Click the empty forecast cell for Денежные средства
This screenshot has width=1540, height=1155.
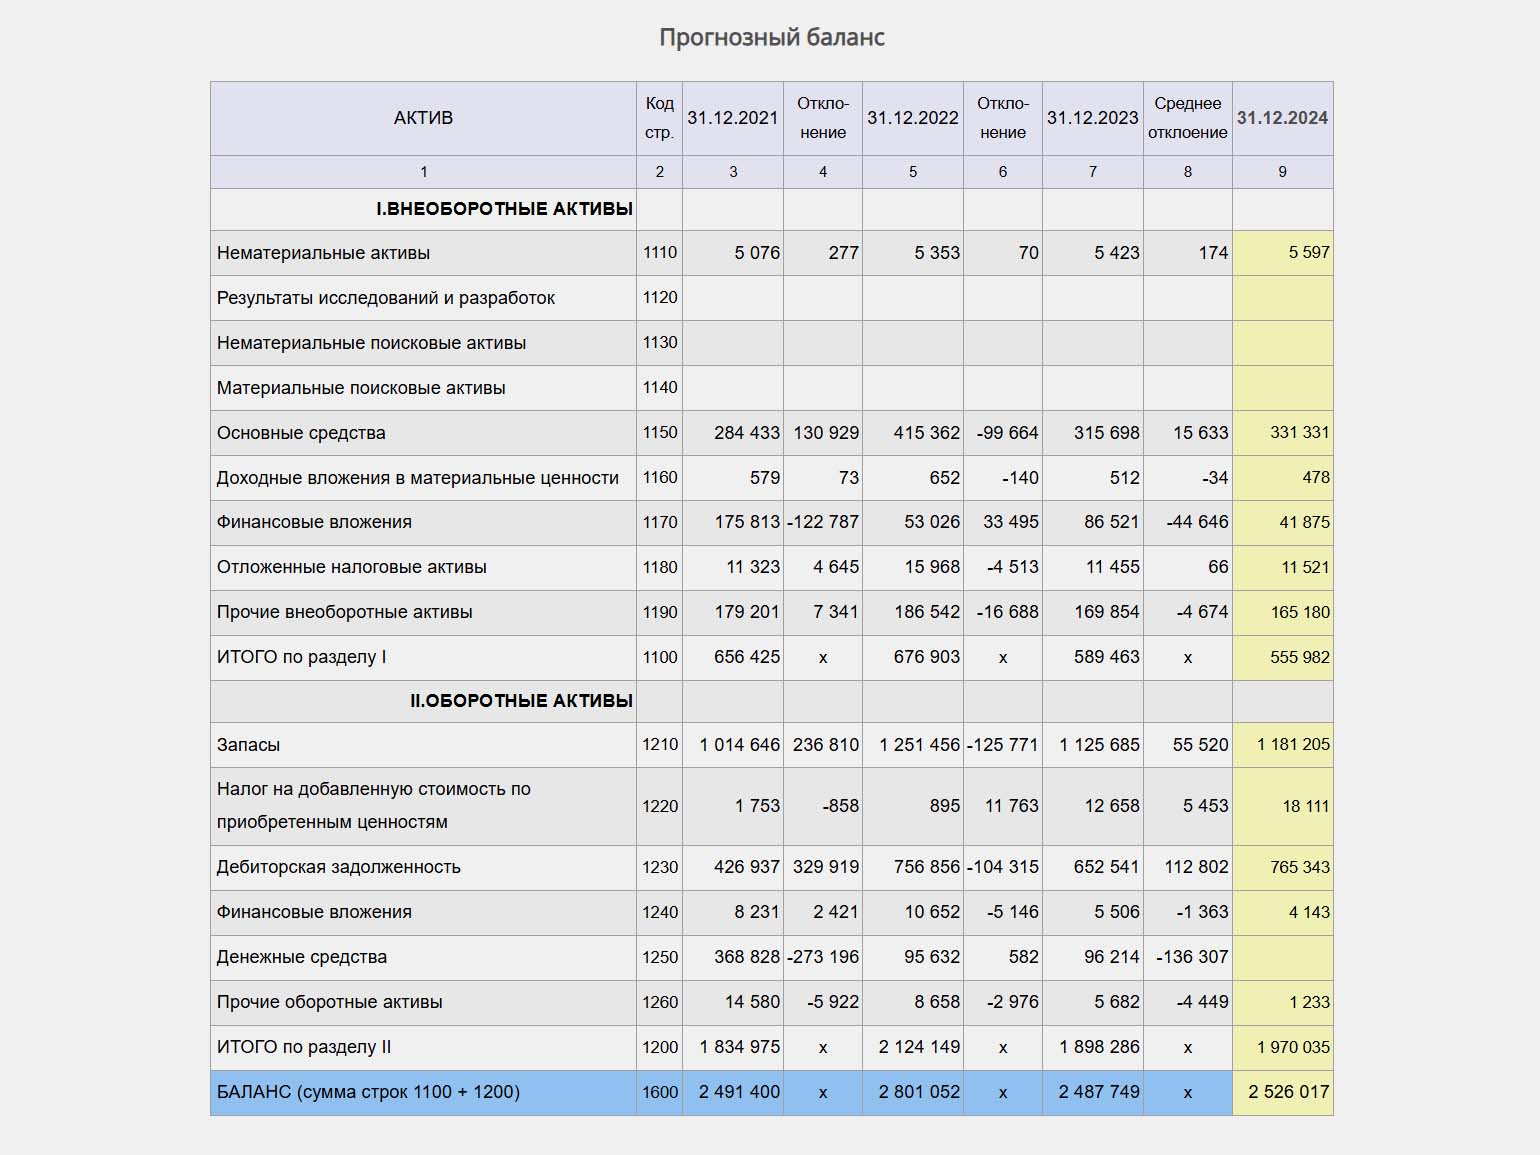click(1282, 957)
